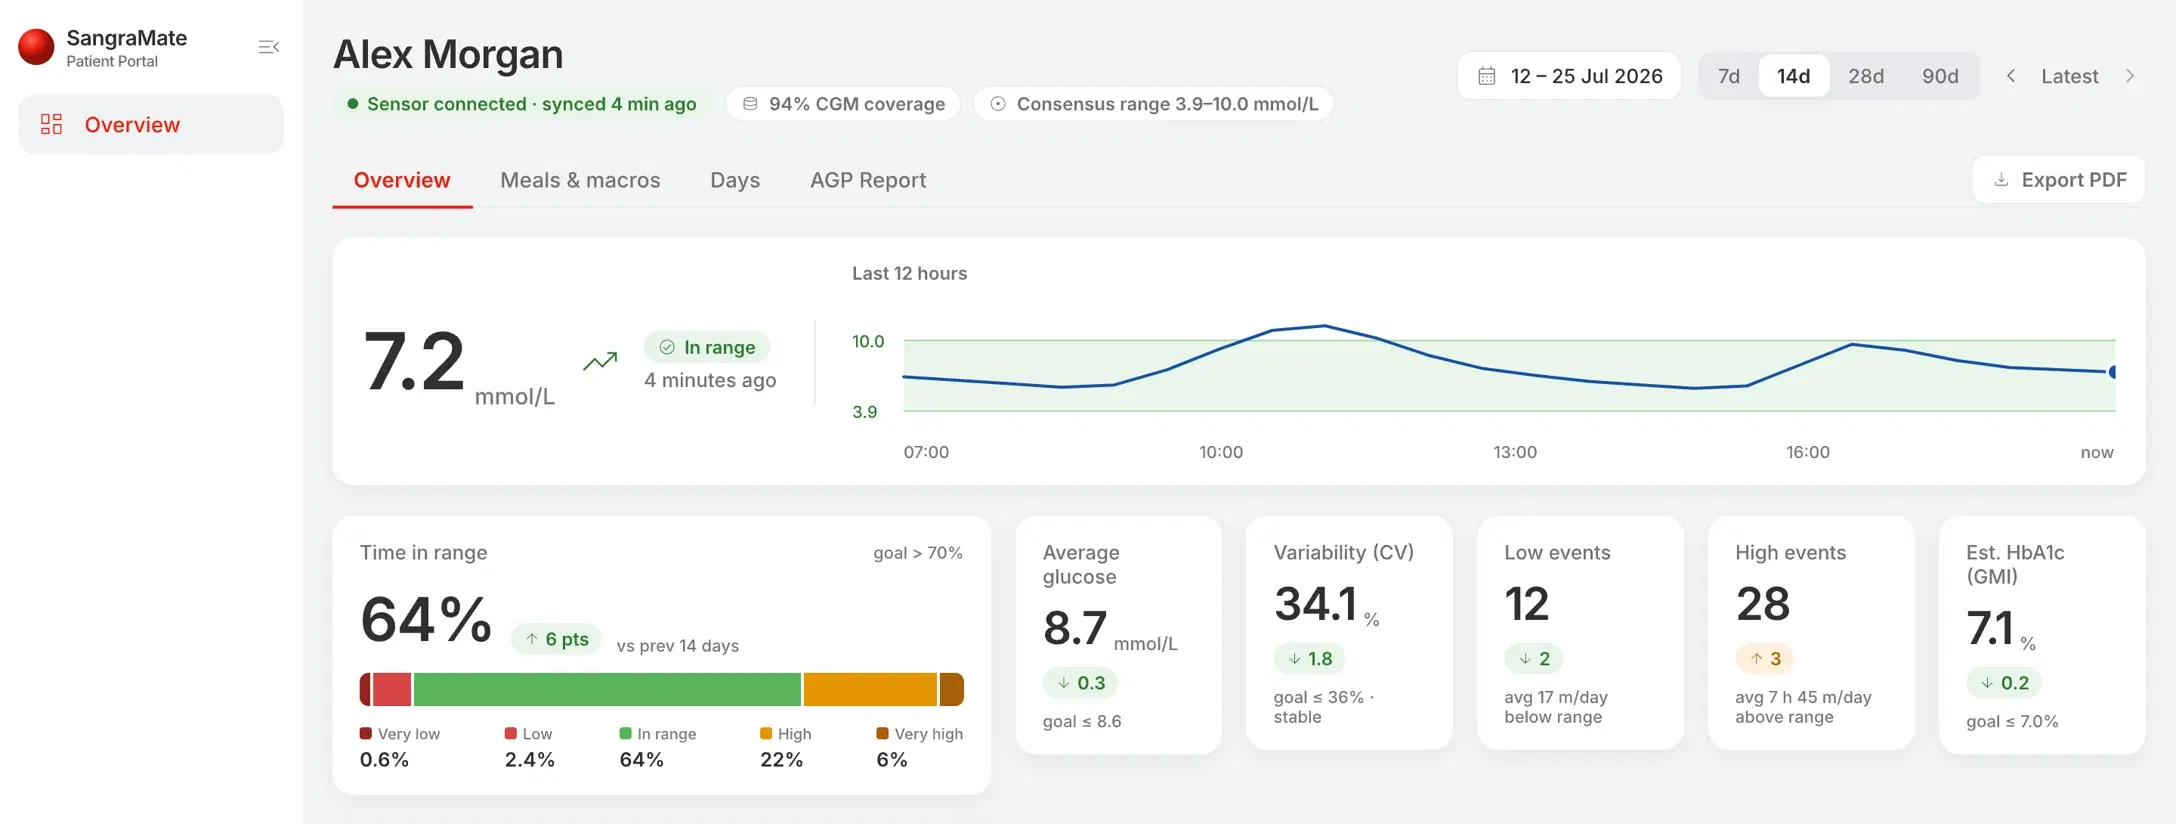Click the download icon on Export PDF

tap(2001, 180)
